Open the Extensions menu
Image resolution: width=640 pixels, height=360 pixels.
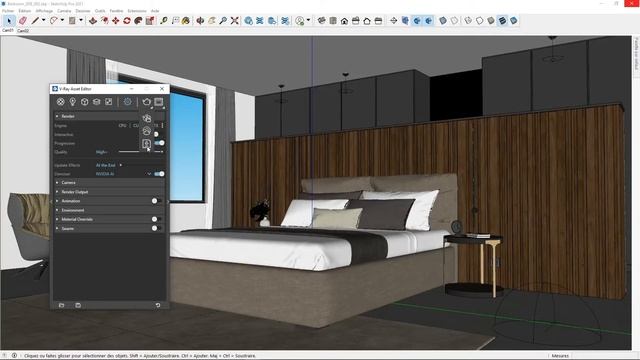point(137,11)
